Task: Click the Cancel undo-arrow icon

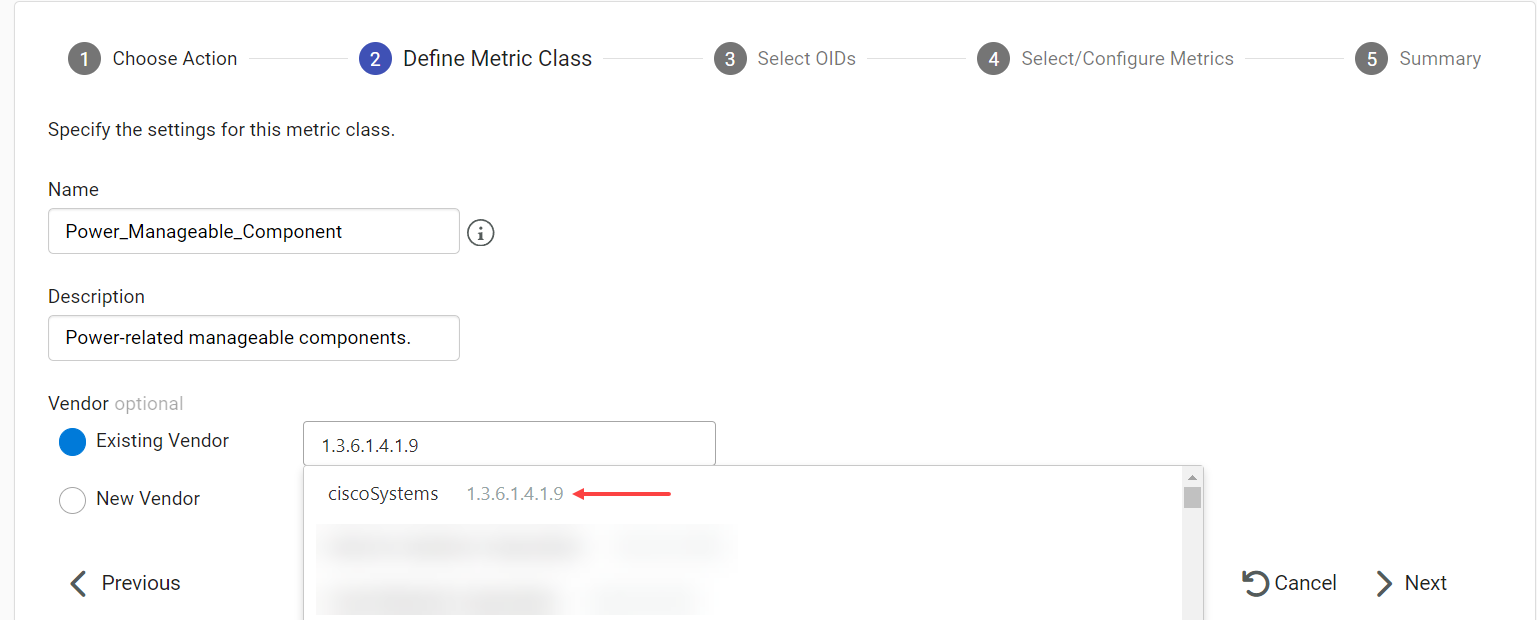Action: 1256,583
